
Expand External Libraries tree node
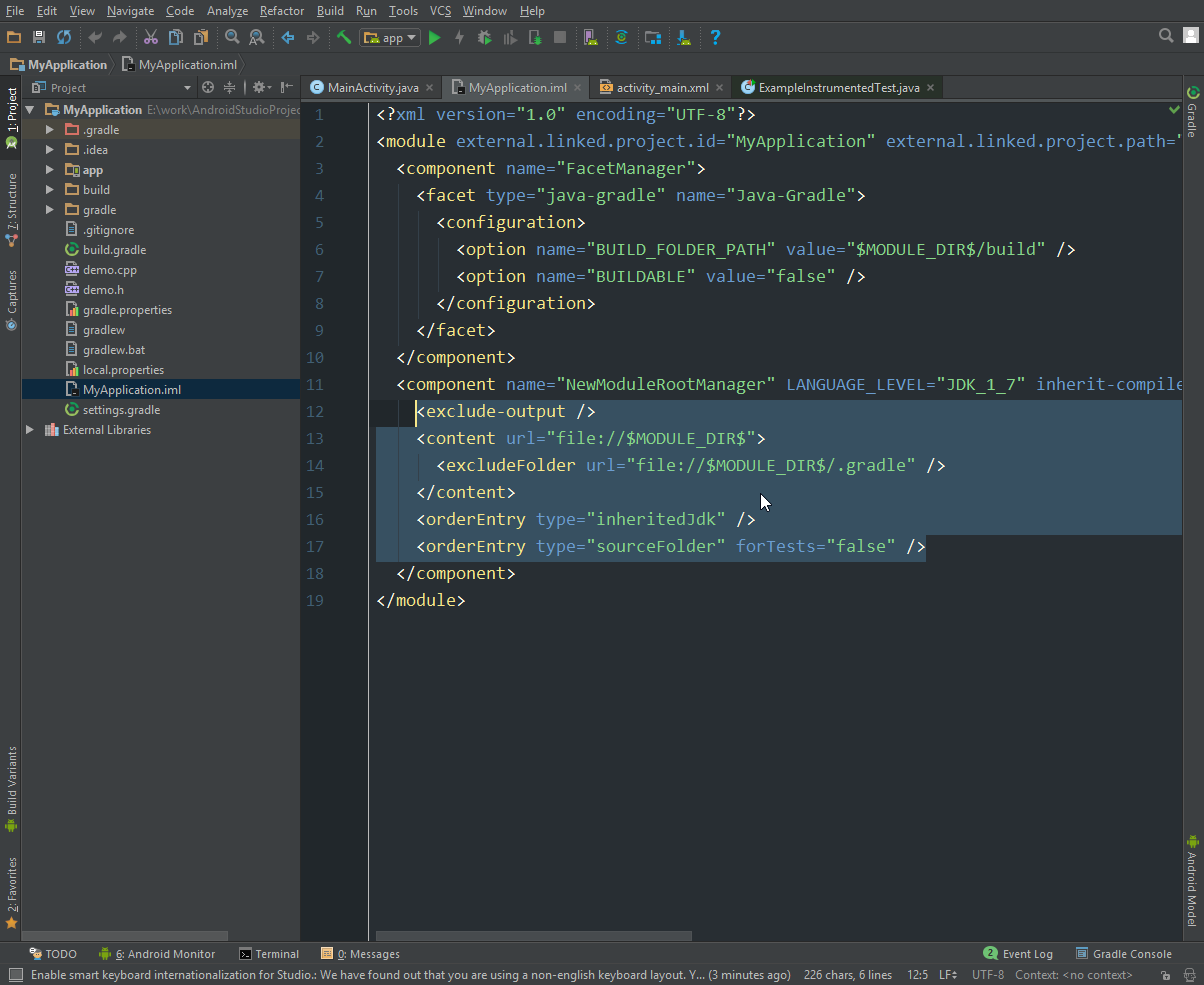tap(30, 430)
